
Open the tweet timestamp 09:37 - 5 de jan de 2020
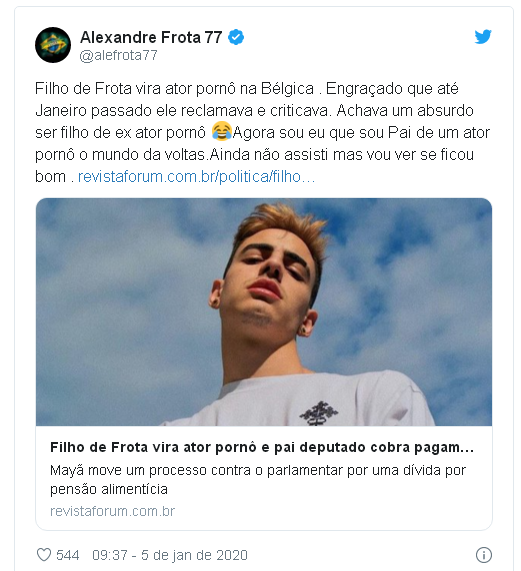[170, 555]
